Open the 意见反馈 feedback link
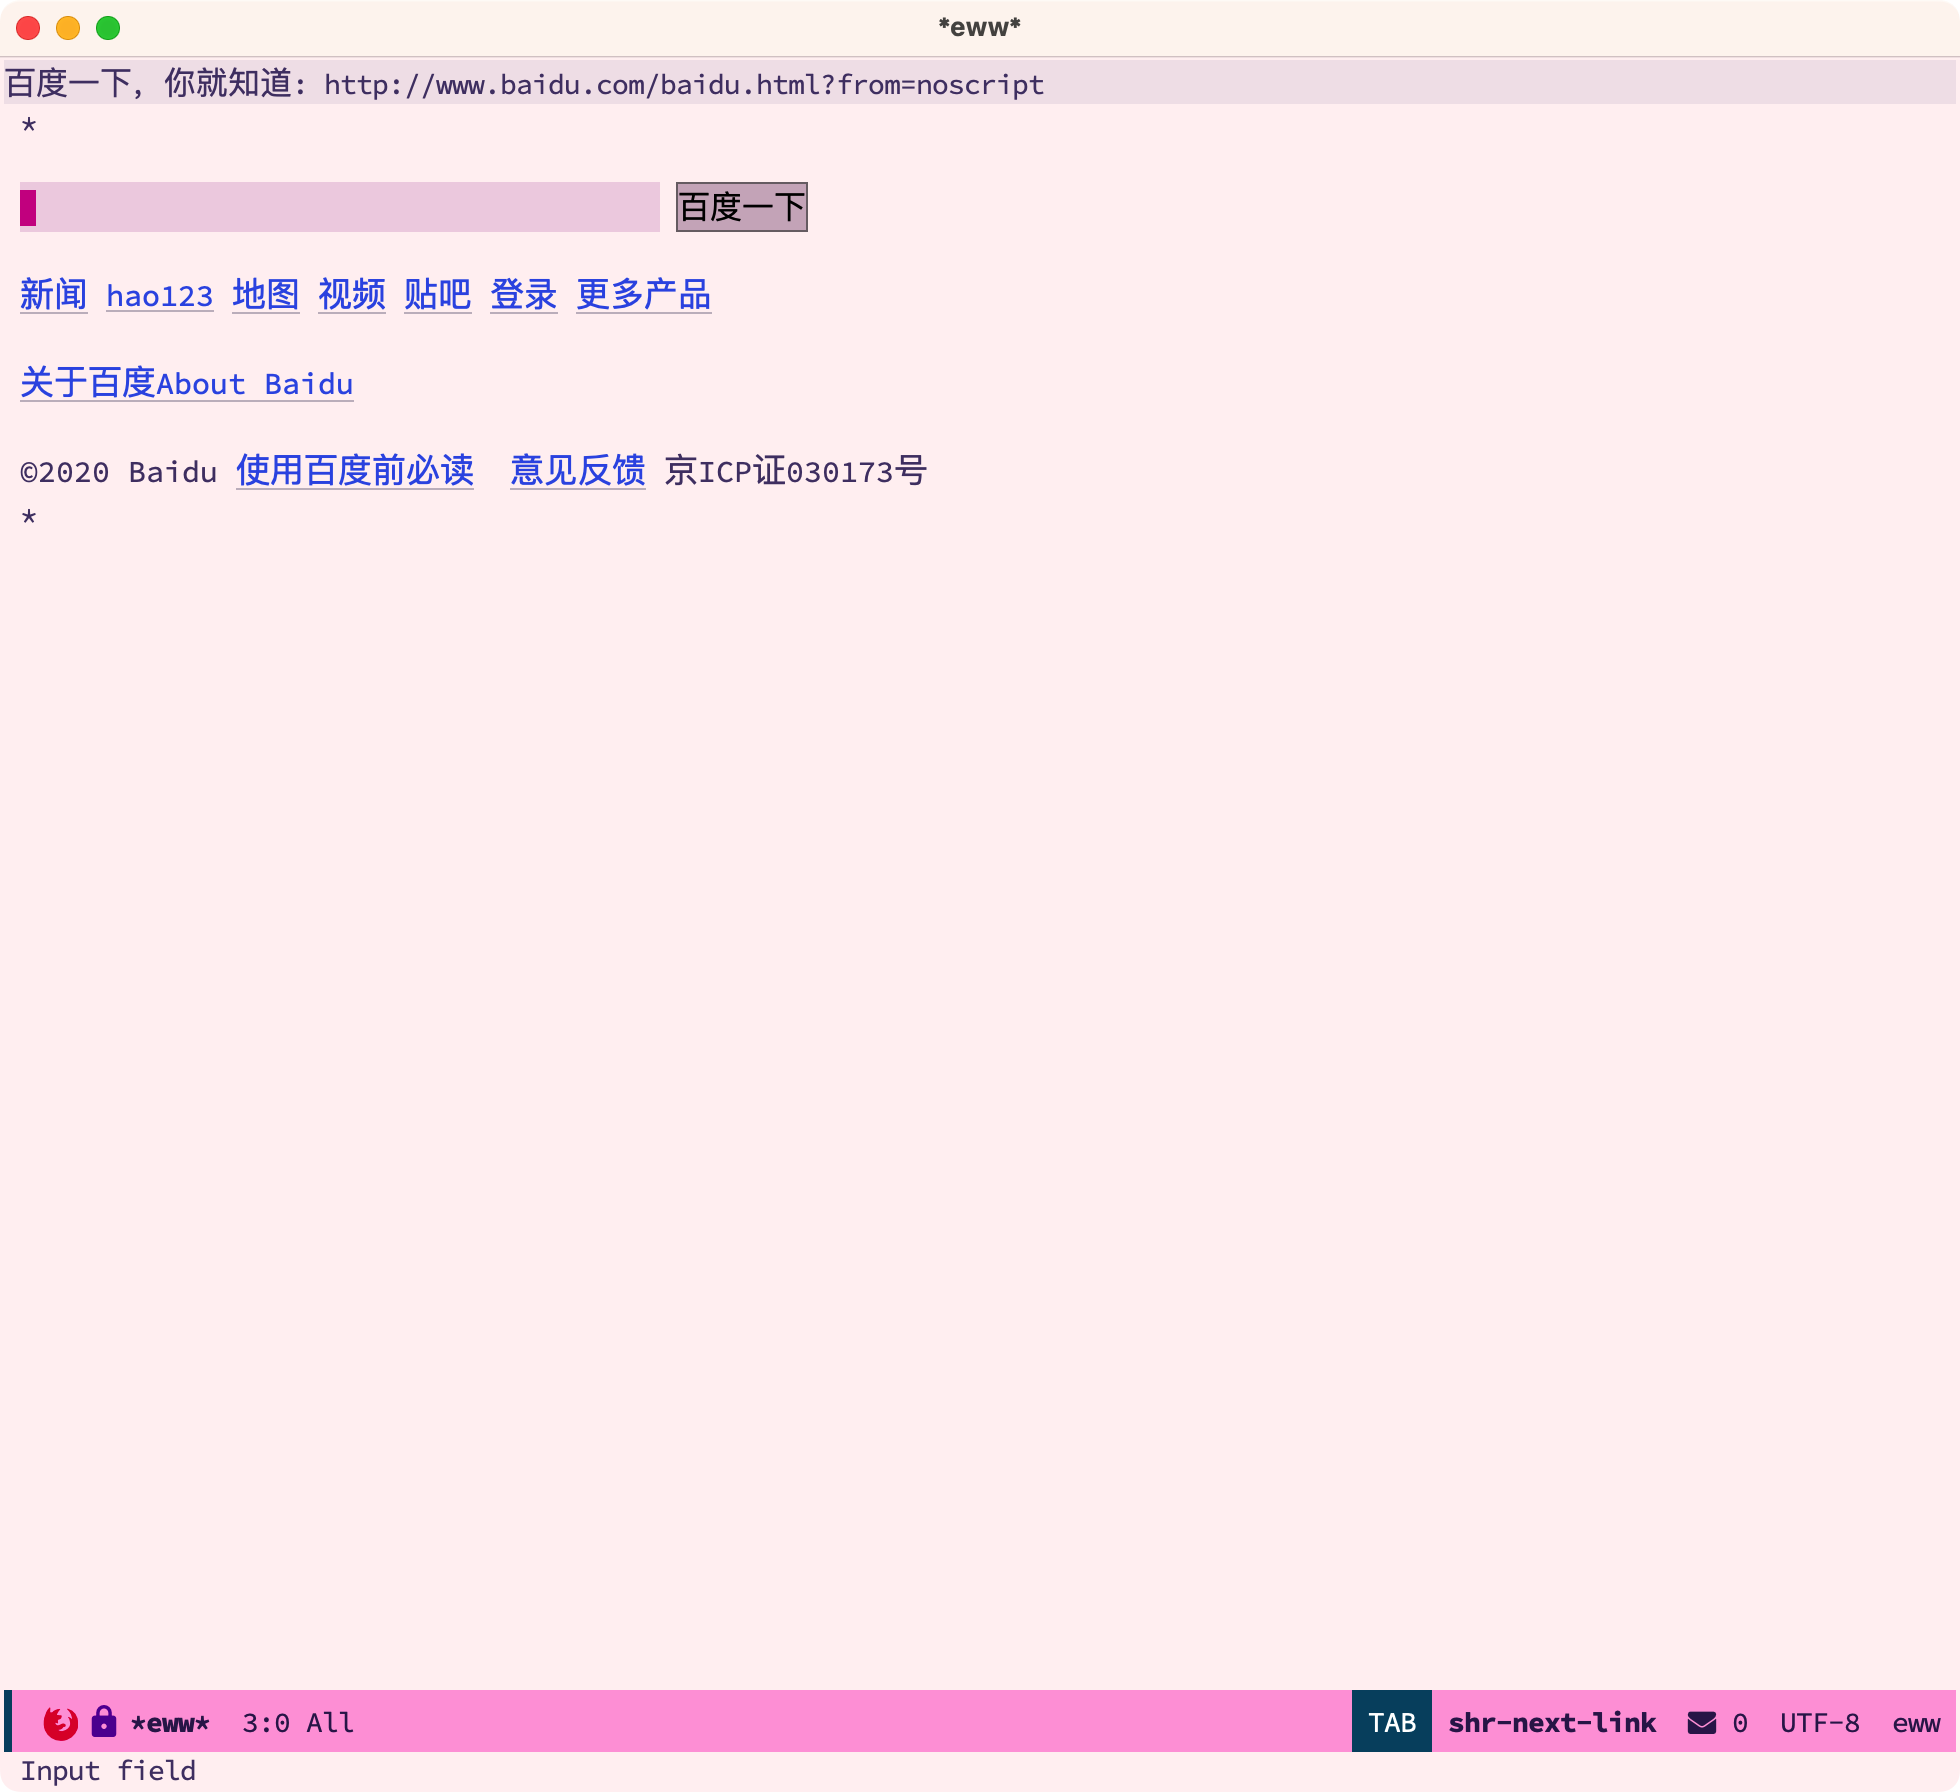This screenshot has width=1960, height=1792. coord(578,471)
